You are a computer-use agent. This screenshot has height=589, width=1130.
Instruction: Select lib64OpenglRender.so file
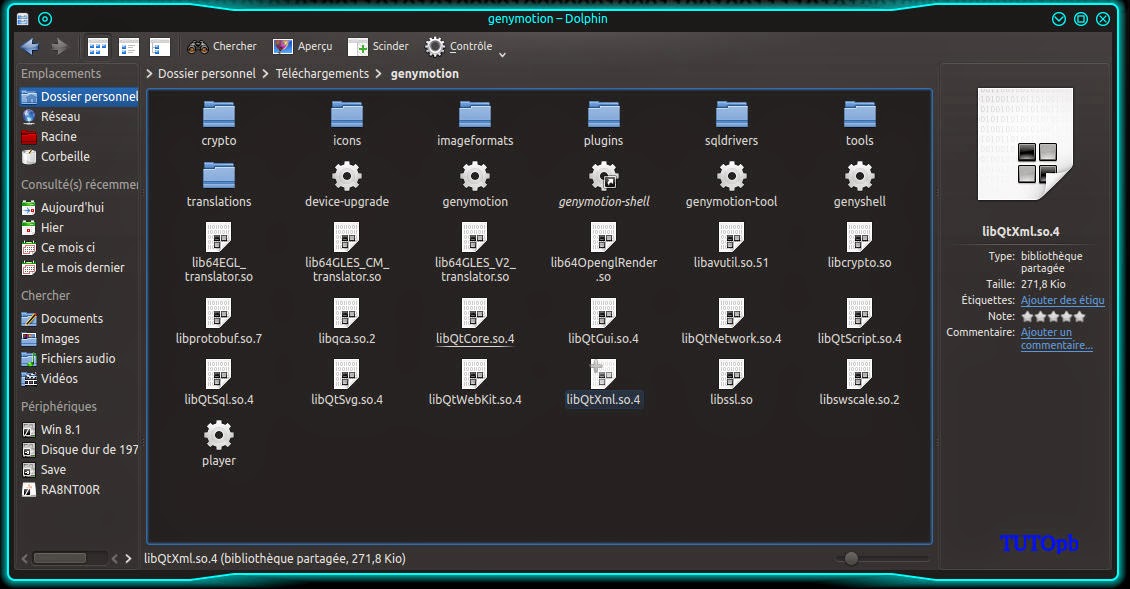click(x=604, y=252)
